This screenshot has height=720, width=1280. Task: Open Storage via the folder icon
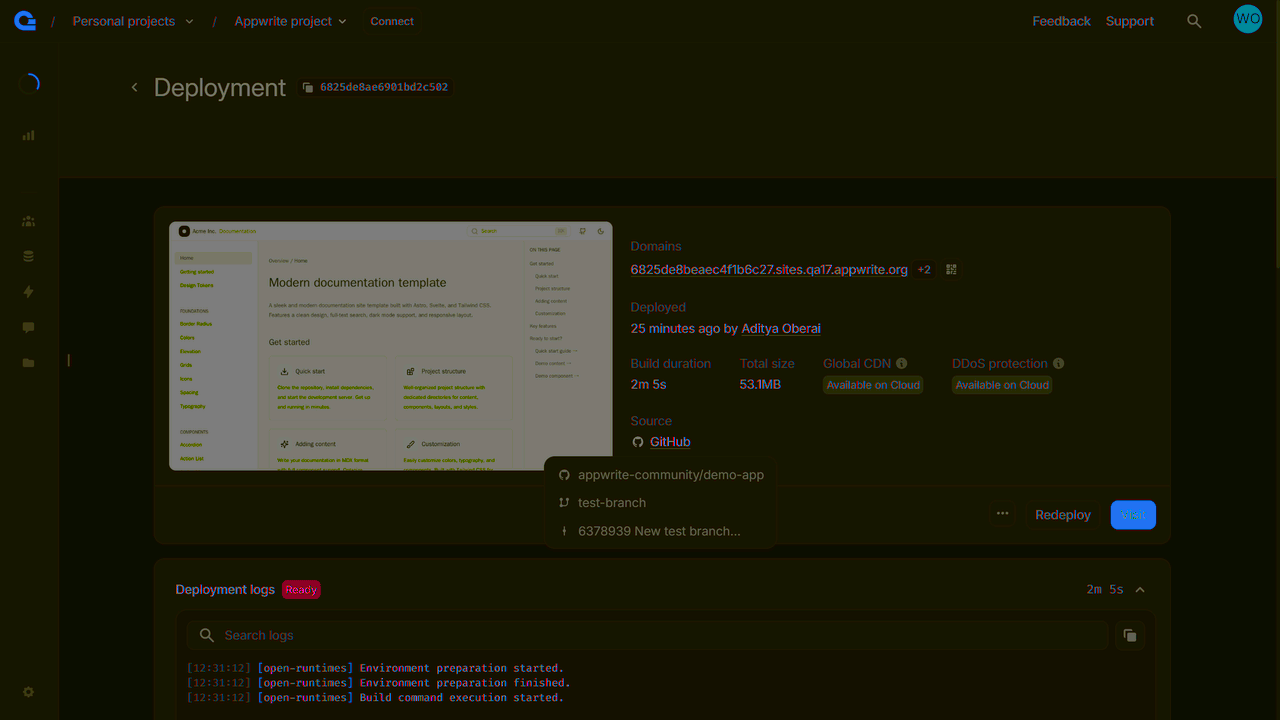(28, 362)
